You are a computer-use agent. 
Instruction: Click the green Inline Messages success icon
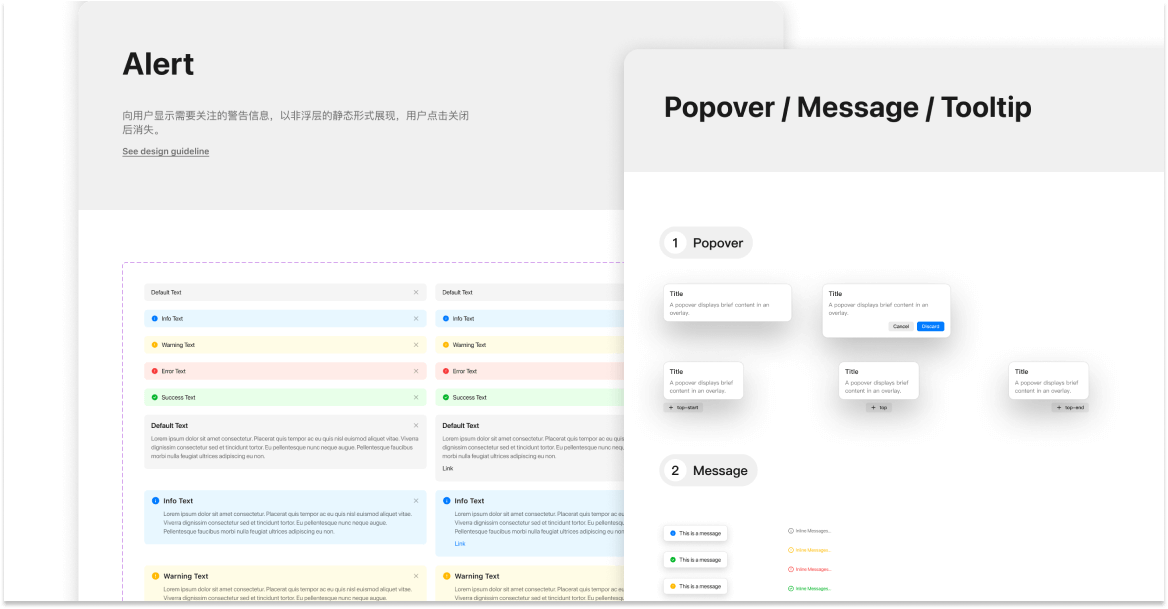(x=791, y=588)
